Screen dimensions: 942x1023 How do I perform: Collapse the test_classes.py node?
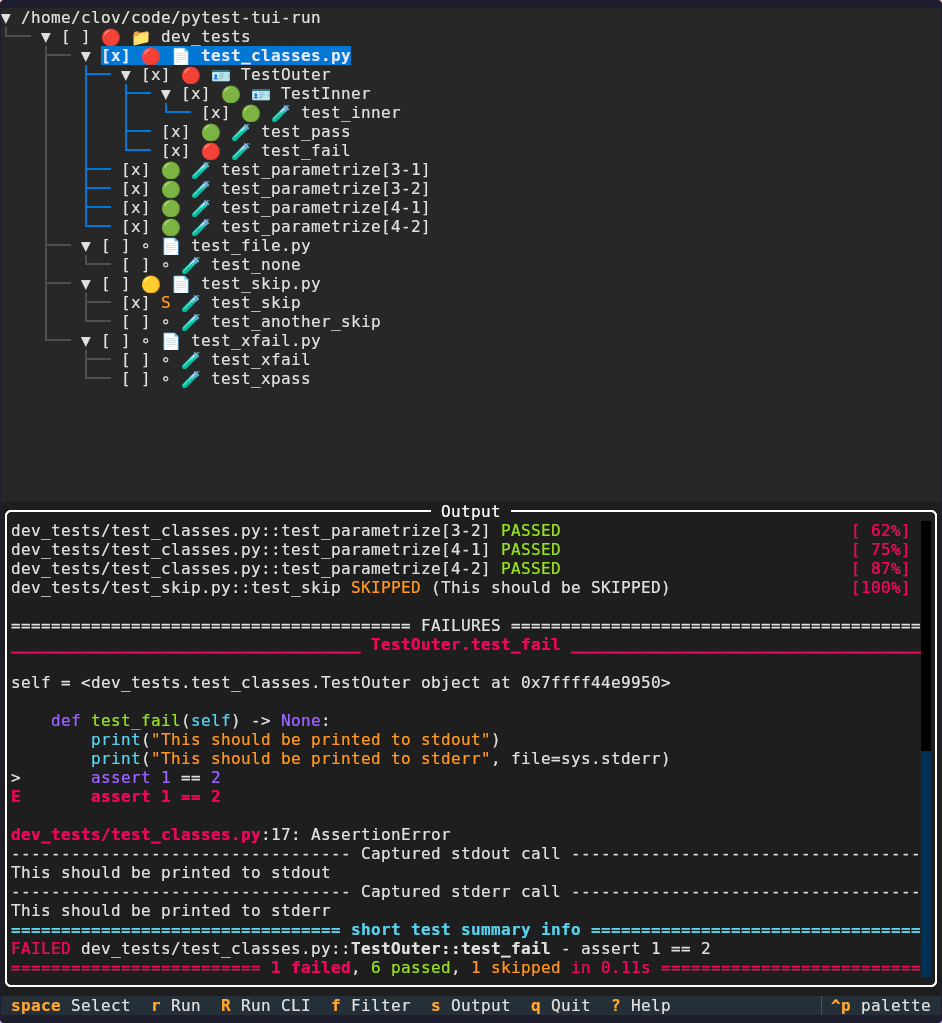click(85, 57)
